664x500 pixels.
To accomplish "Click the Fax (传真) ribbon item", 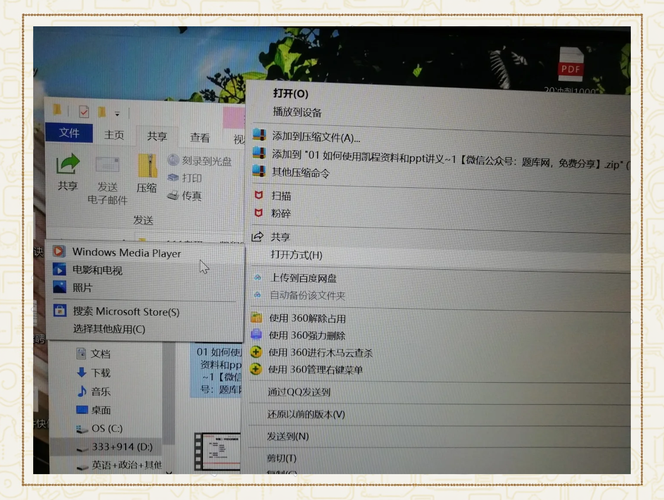I will point(184,195).
